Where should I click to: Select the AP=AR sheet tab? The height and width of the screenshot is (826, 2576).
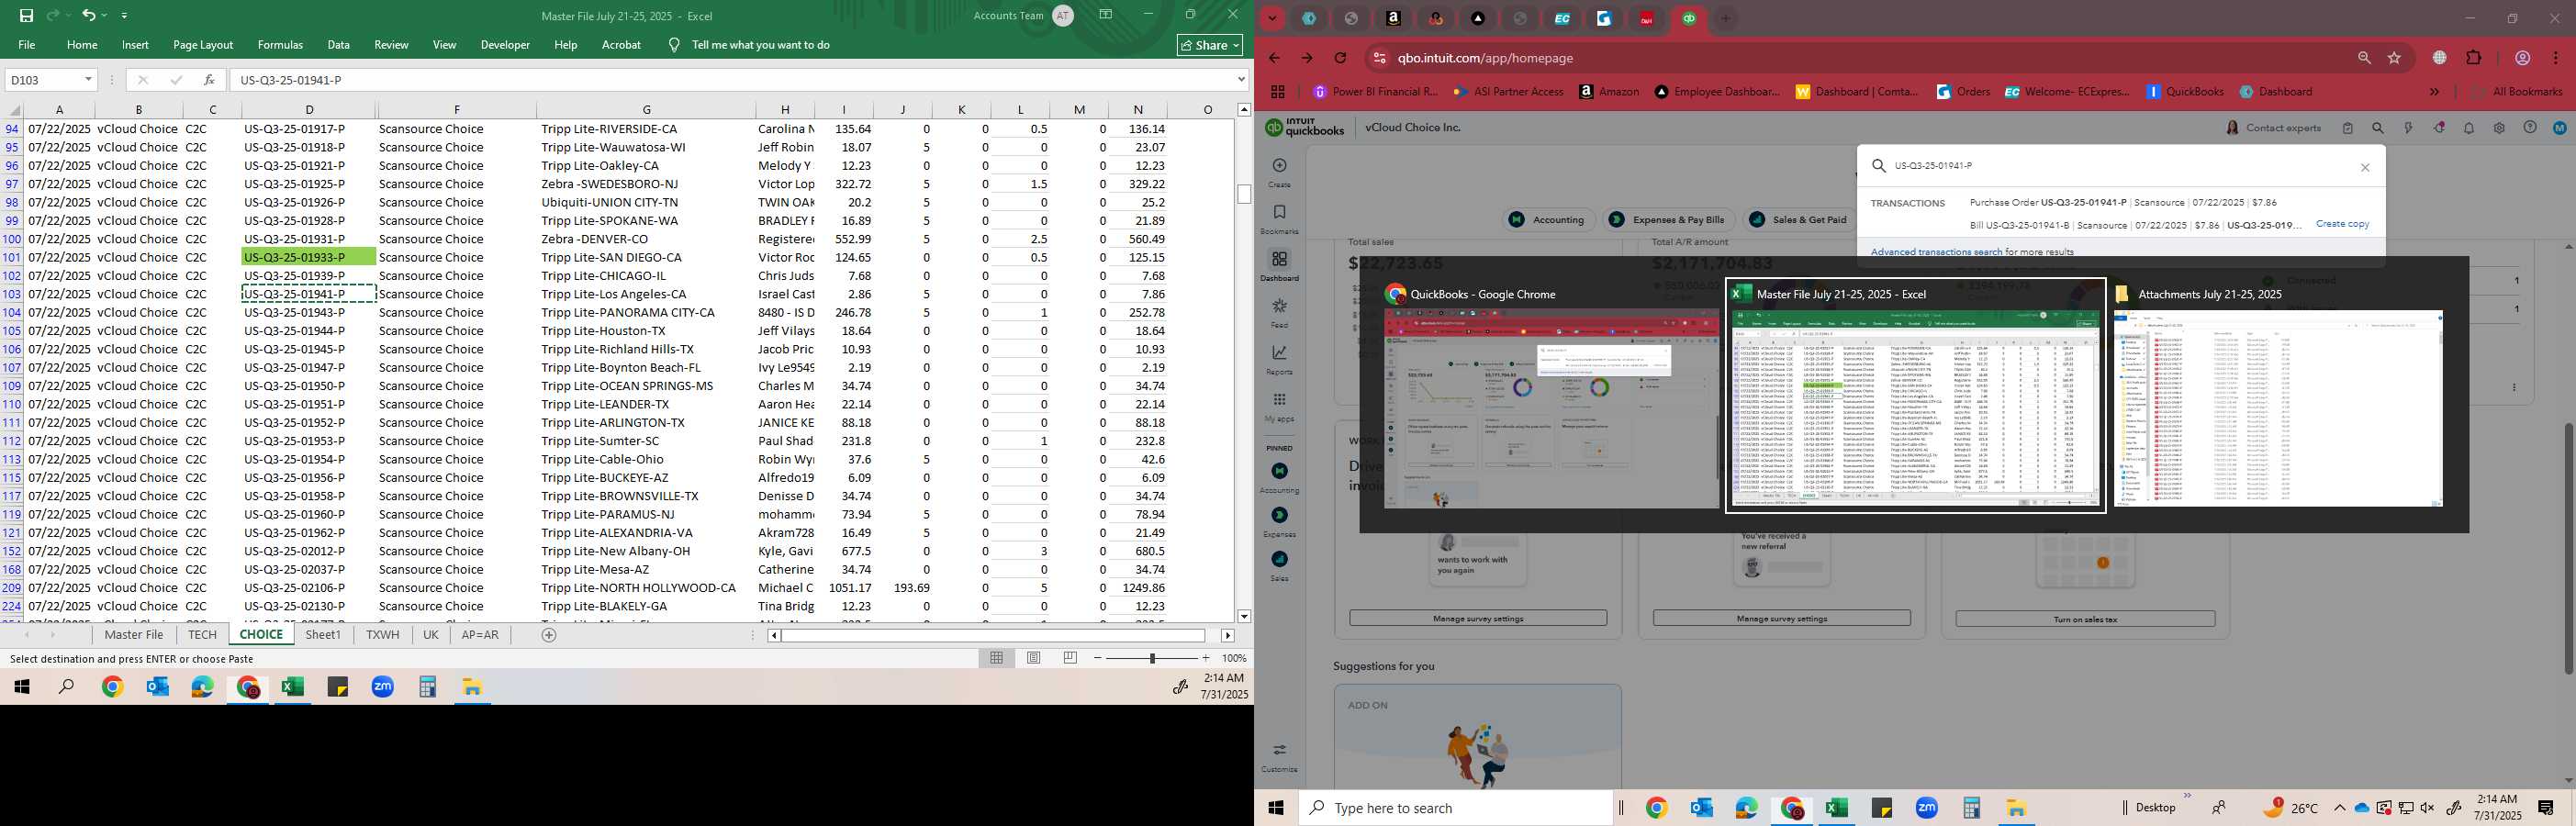pyautogui.click(x=480, y=635)
